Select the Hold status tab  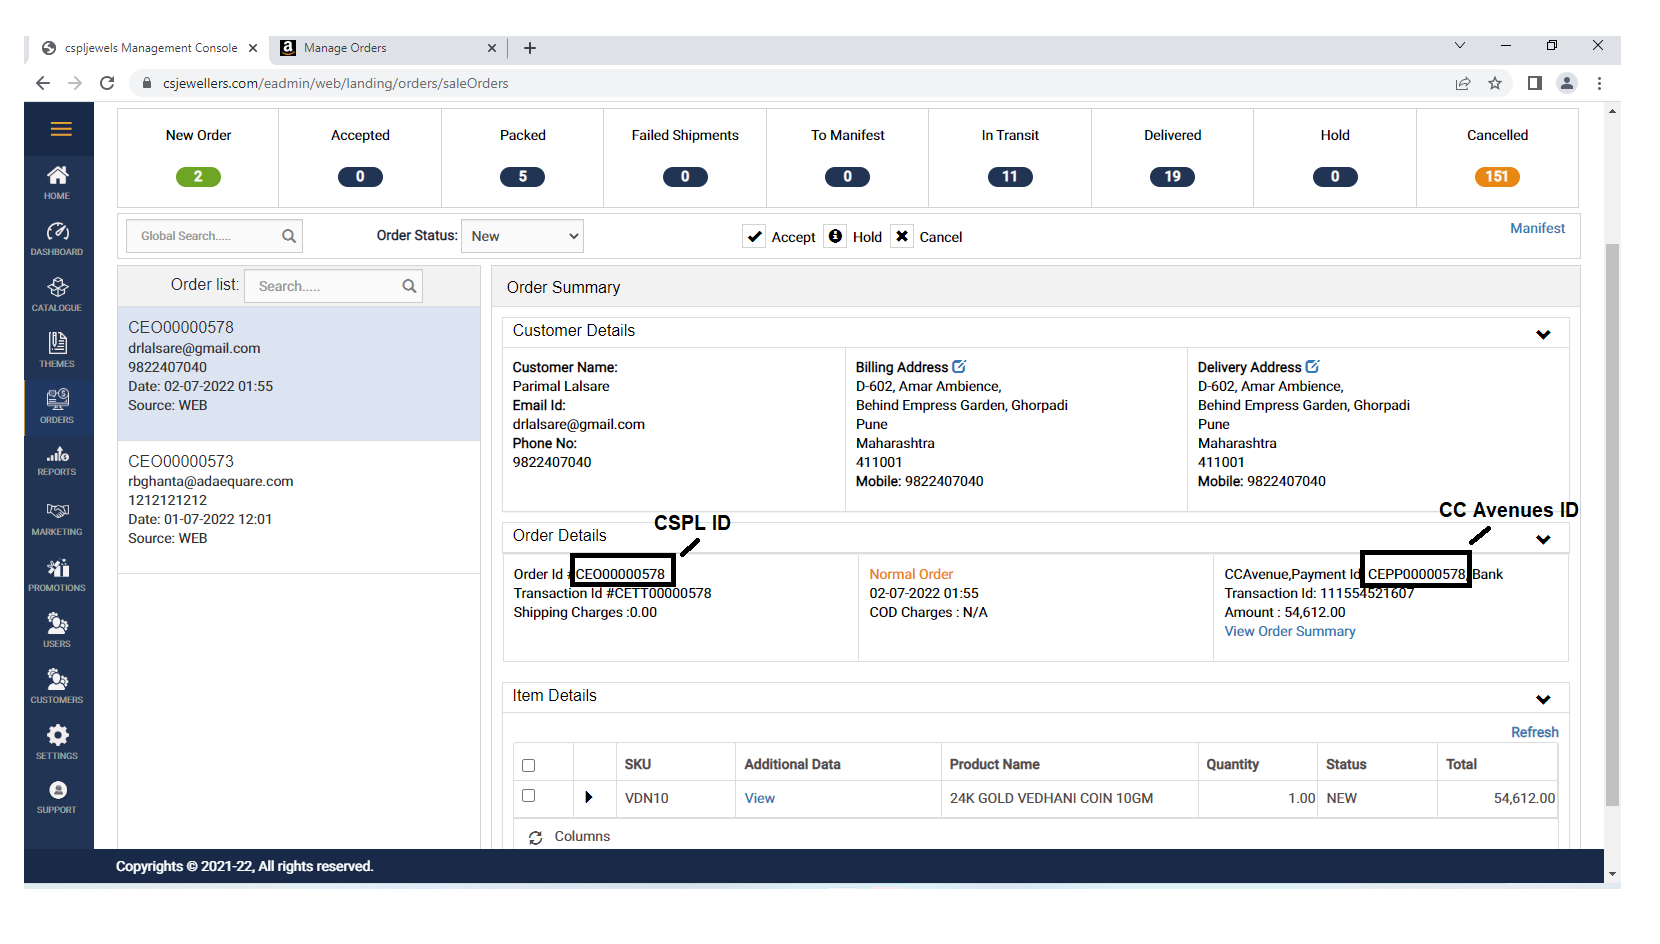pyautogui.click(x=1335, y=157)
